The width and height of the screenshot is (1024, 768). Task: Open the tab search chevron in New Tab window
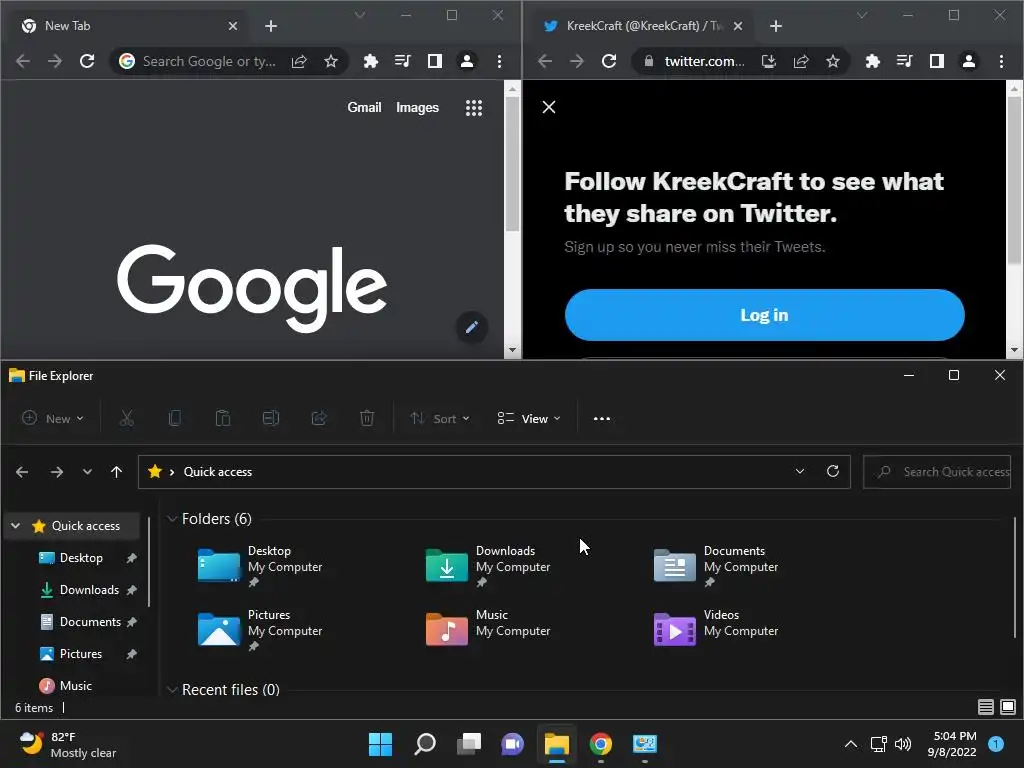(359, 15)
